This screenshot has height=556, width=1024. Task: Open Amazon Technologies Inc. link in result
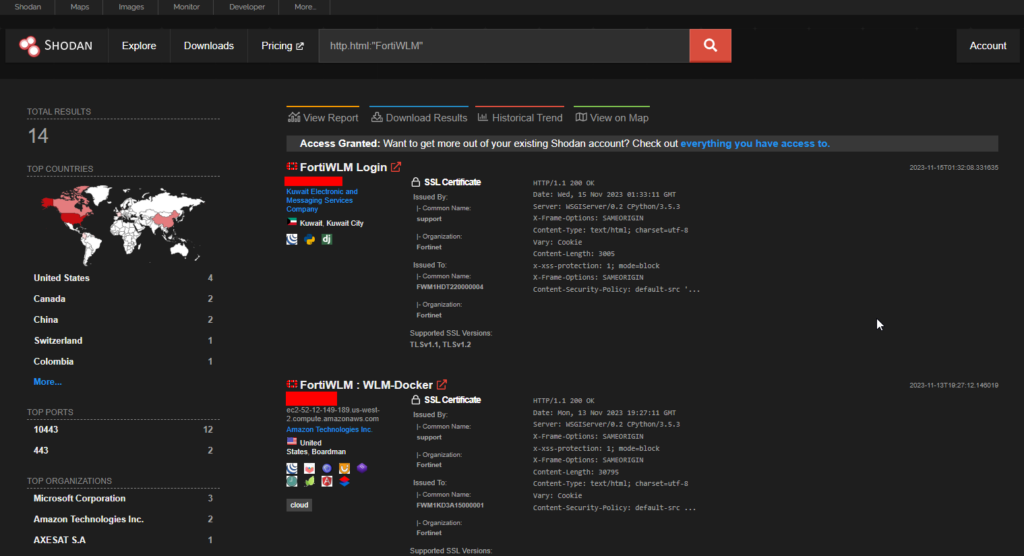coord(329,429)
